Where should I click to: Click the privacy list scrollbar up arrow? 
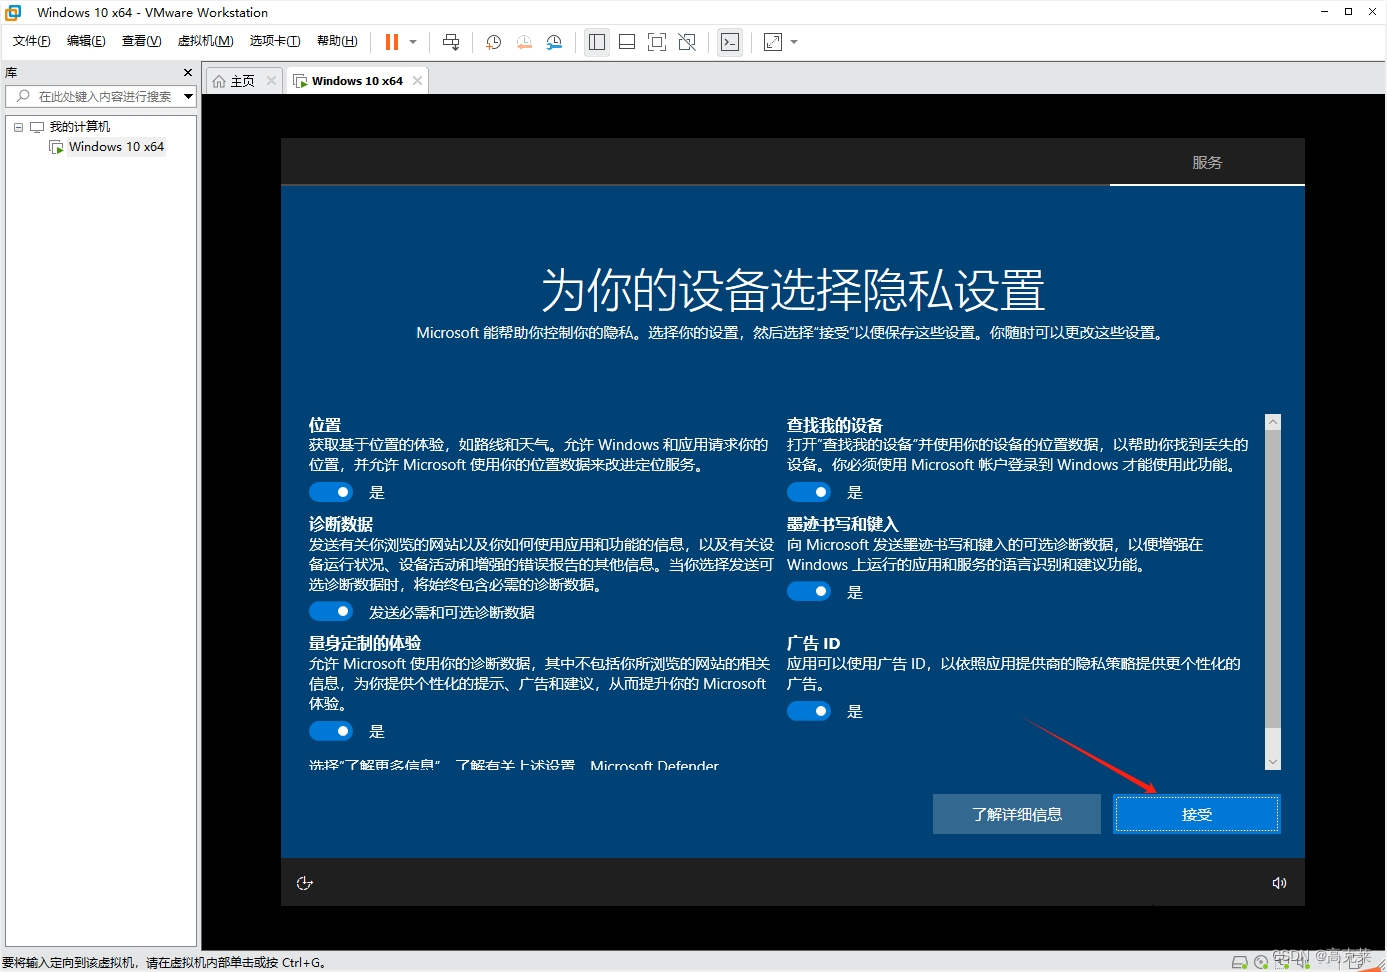(x=1273, y=422)
